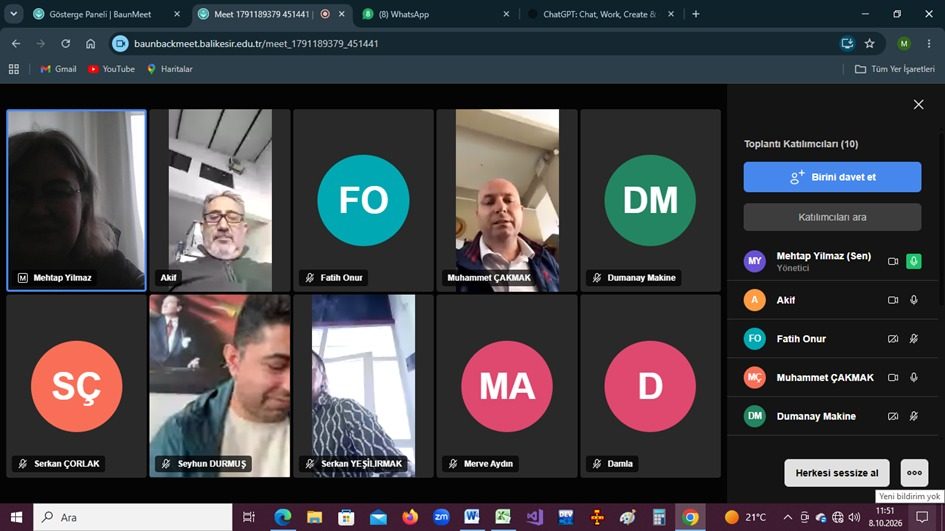Click Dumanay Makine's muted microphone icon
Image resolution: width=945 pixels, height=531 pixels.
[x=914, y=416]
